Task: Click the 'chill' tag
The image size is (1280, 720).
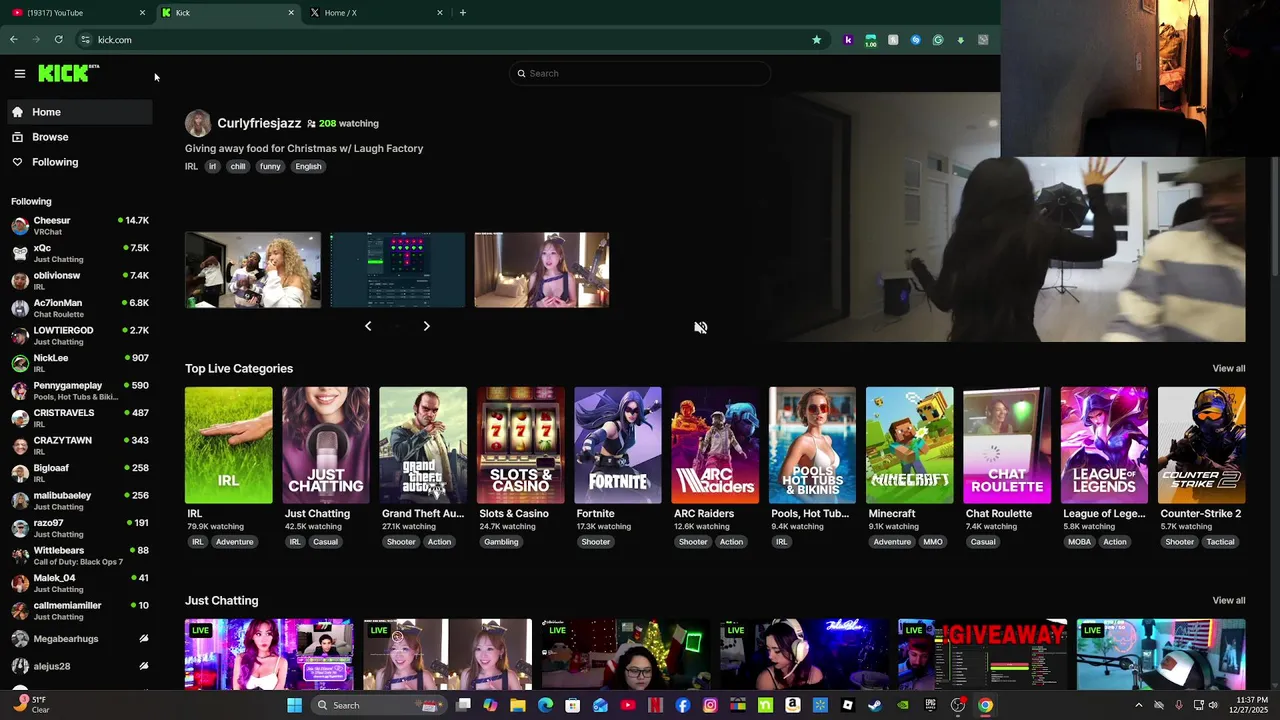Action: pos(238,167)
